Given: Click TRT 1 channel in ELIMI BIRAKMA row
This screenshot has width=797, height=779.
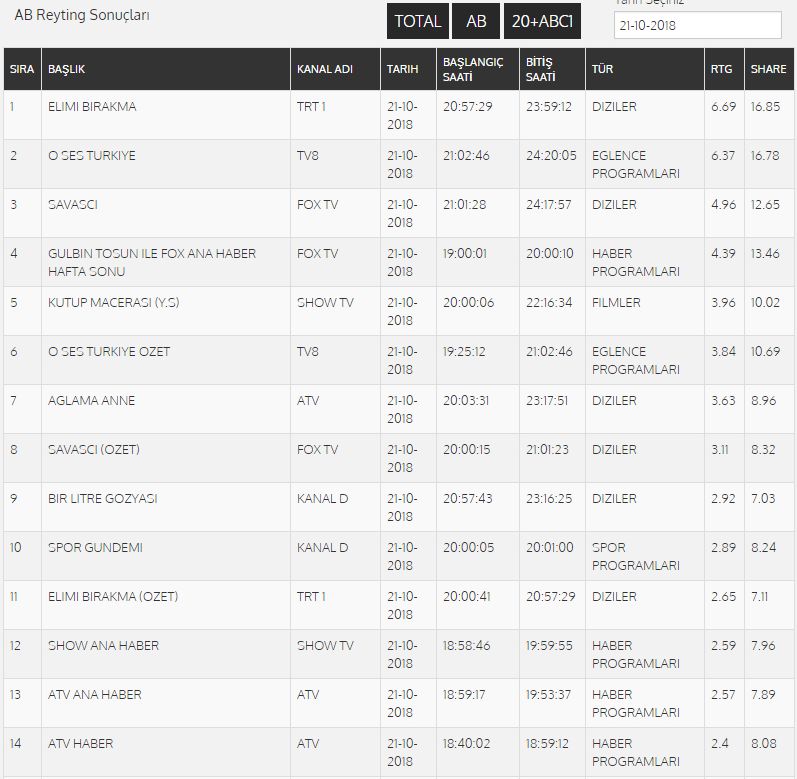Looking at the screenshot, I should click(311, 107).
